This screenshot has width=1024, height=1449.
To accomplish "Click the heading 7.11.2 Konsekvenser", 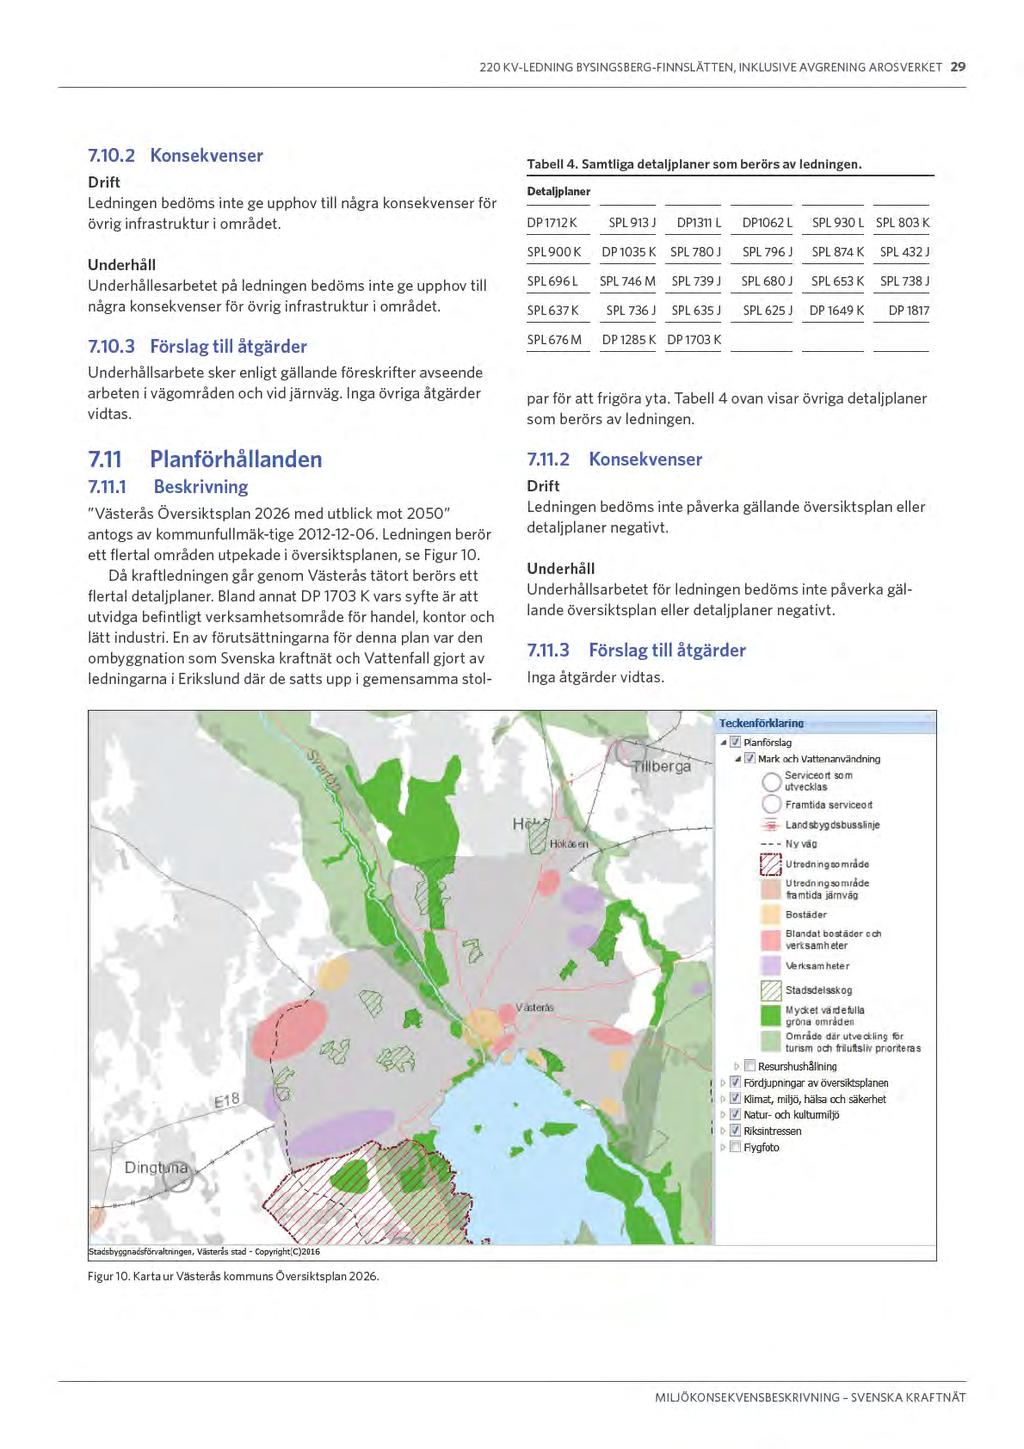I will 615,459.
